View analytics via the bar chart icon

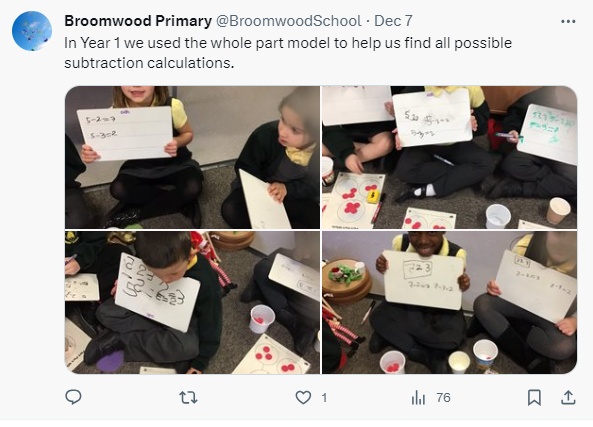pyautogui.click(x=418, y=398)
